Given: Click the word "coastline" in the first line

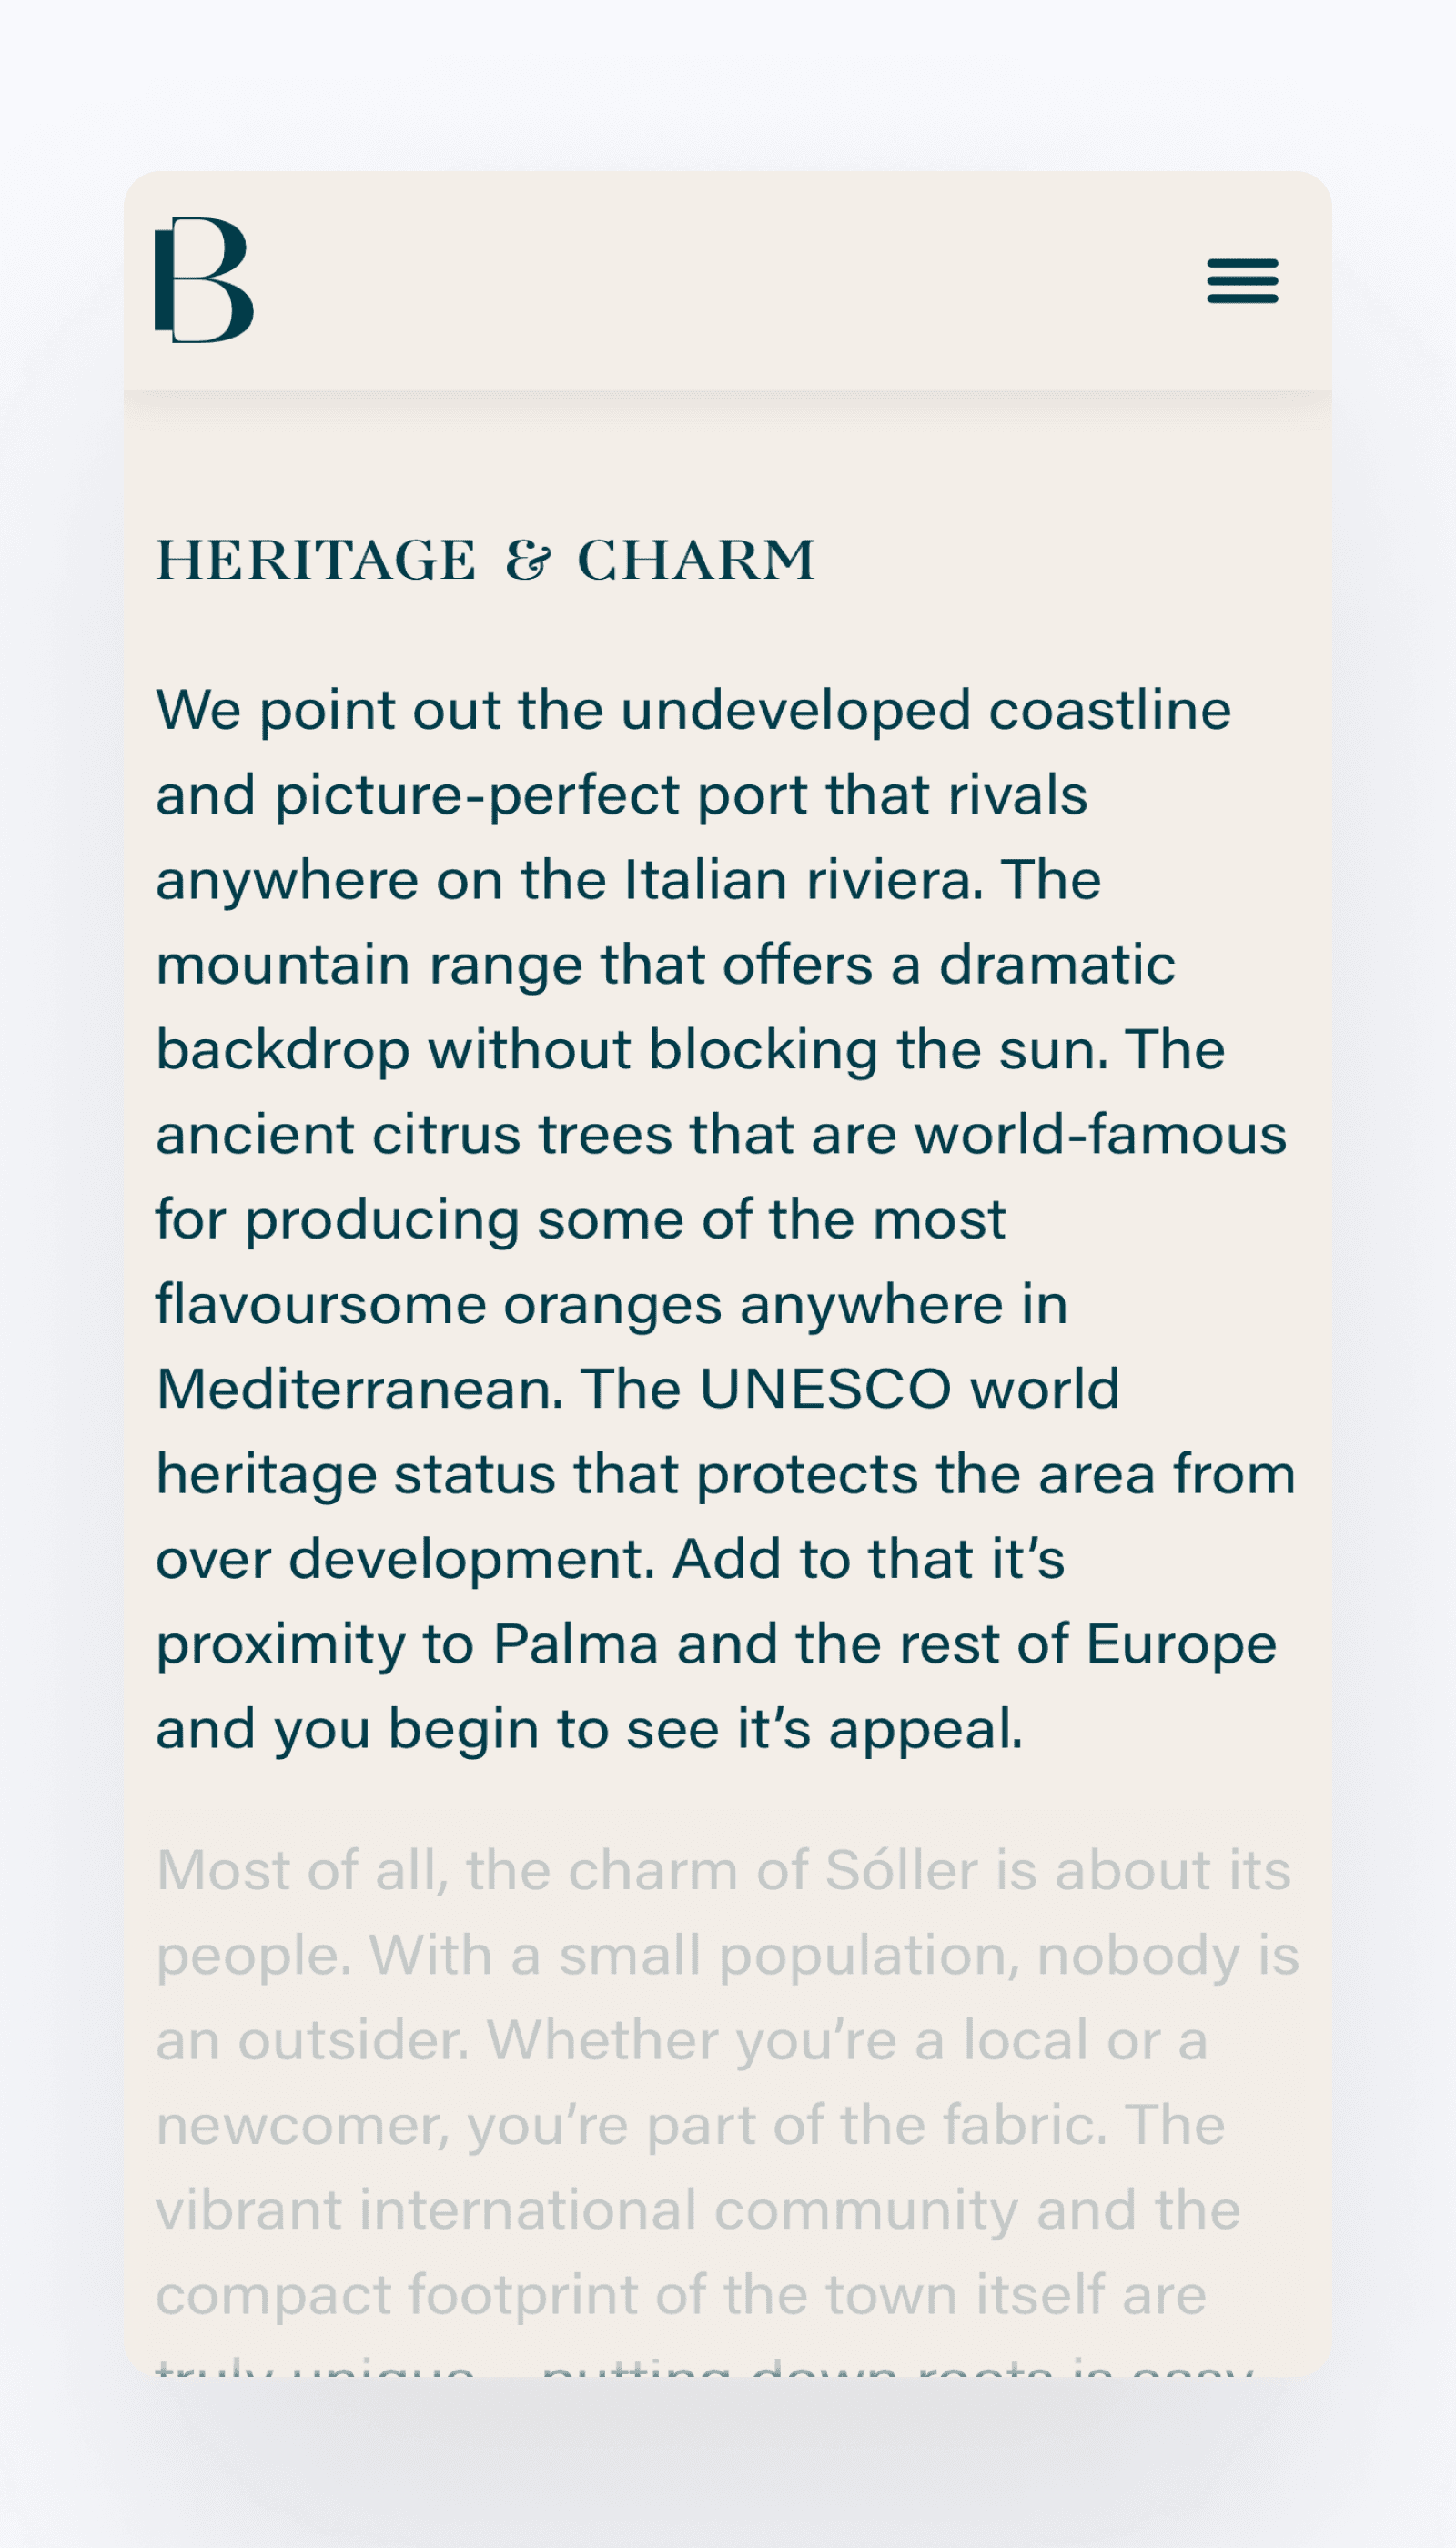Looking at the screenshot, I should pyautogui.click(x=1110, y=711).
